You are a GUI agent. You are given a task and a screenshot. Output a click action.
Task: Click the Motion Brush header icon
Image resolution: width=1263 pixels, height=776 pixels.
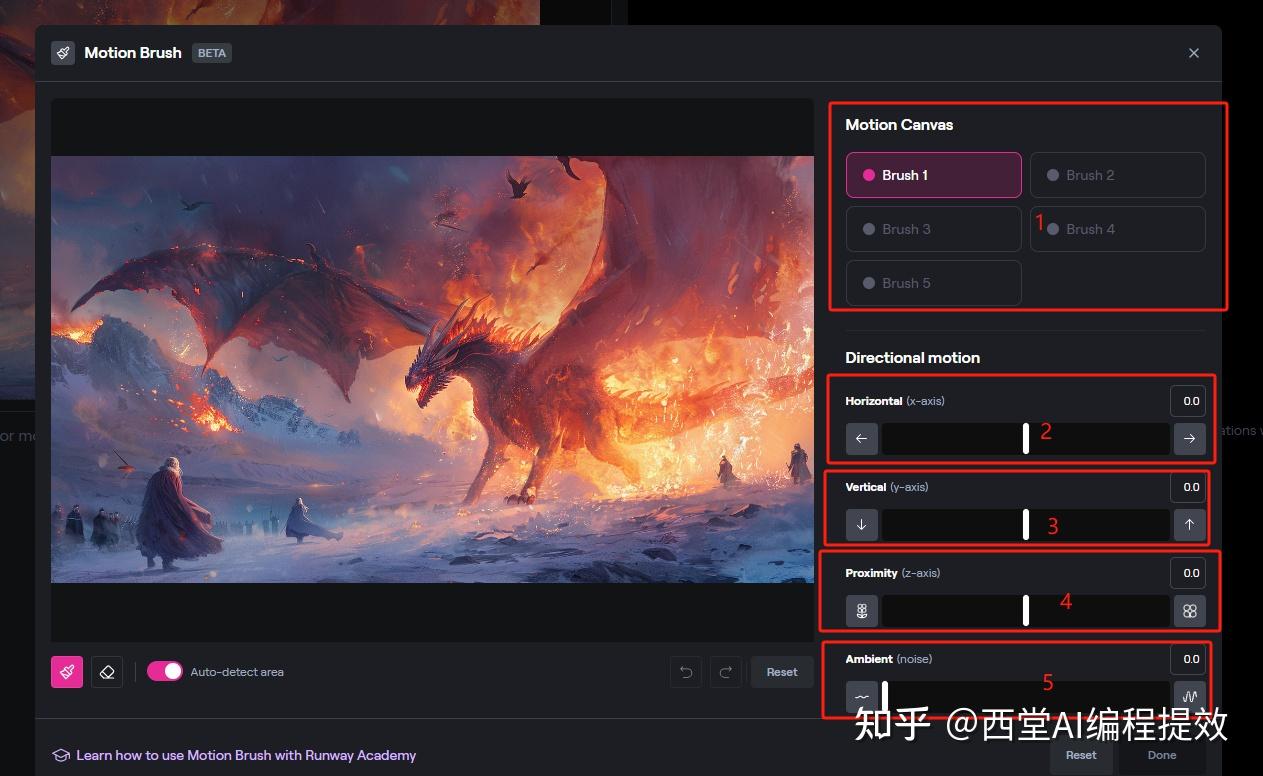point(63,53)
